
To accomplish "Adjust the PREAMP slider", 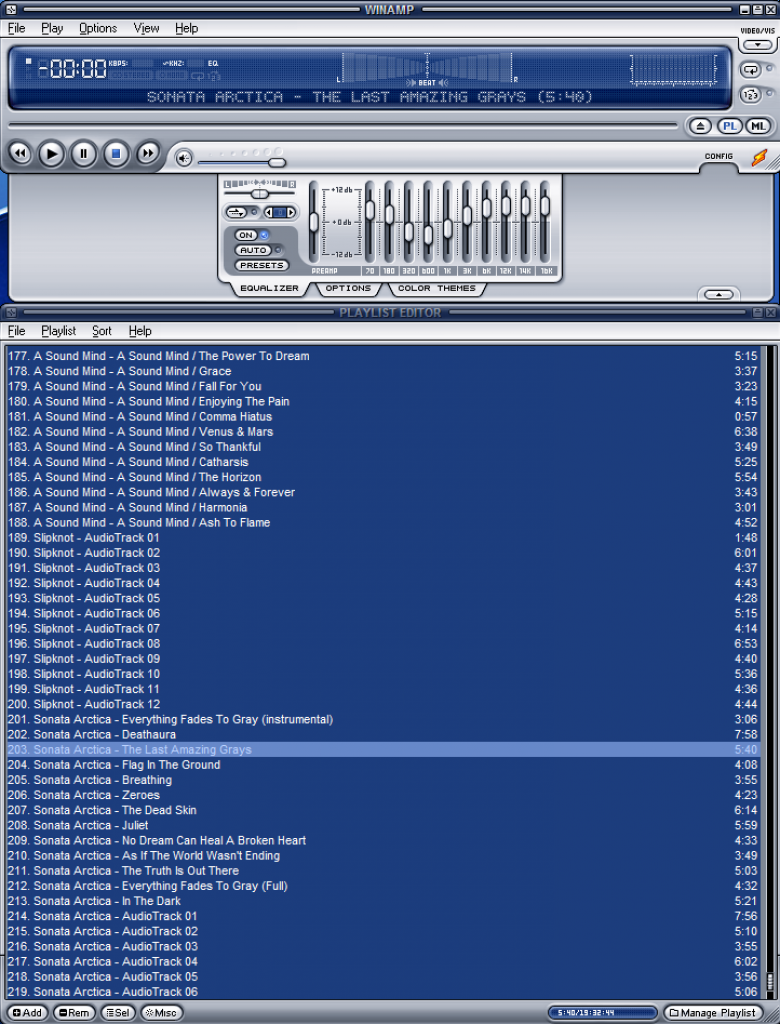I will pos(314,222).
